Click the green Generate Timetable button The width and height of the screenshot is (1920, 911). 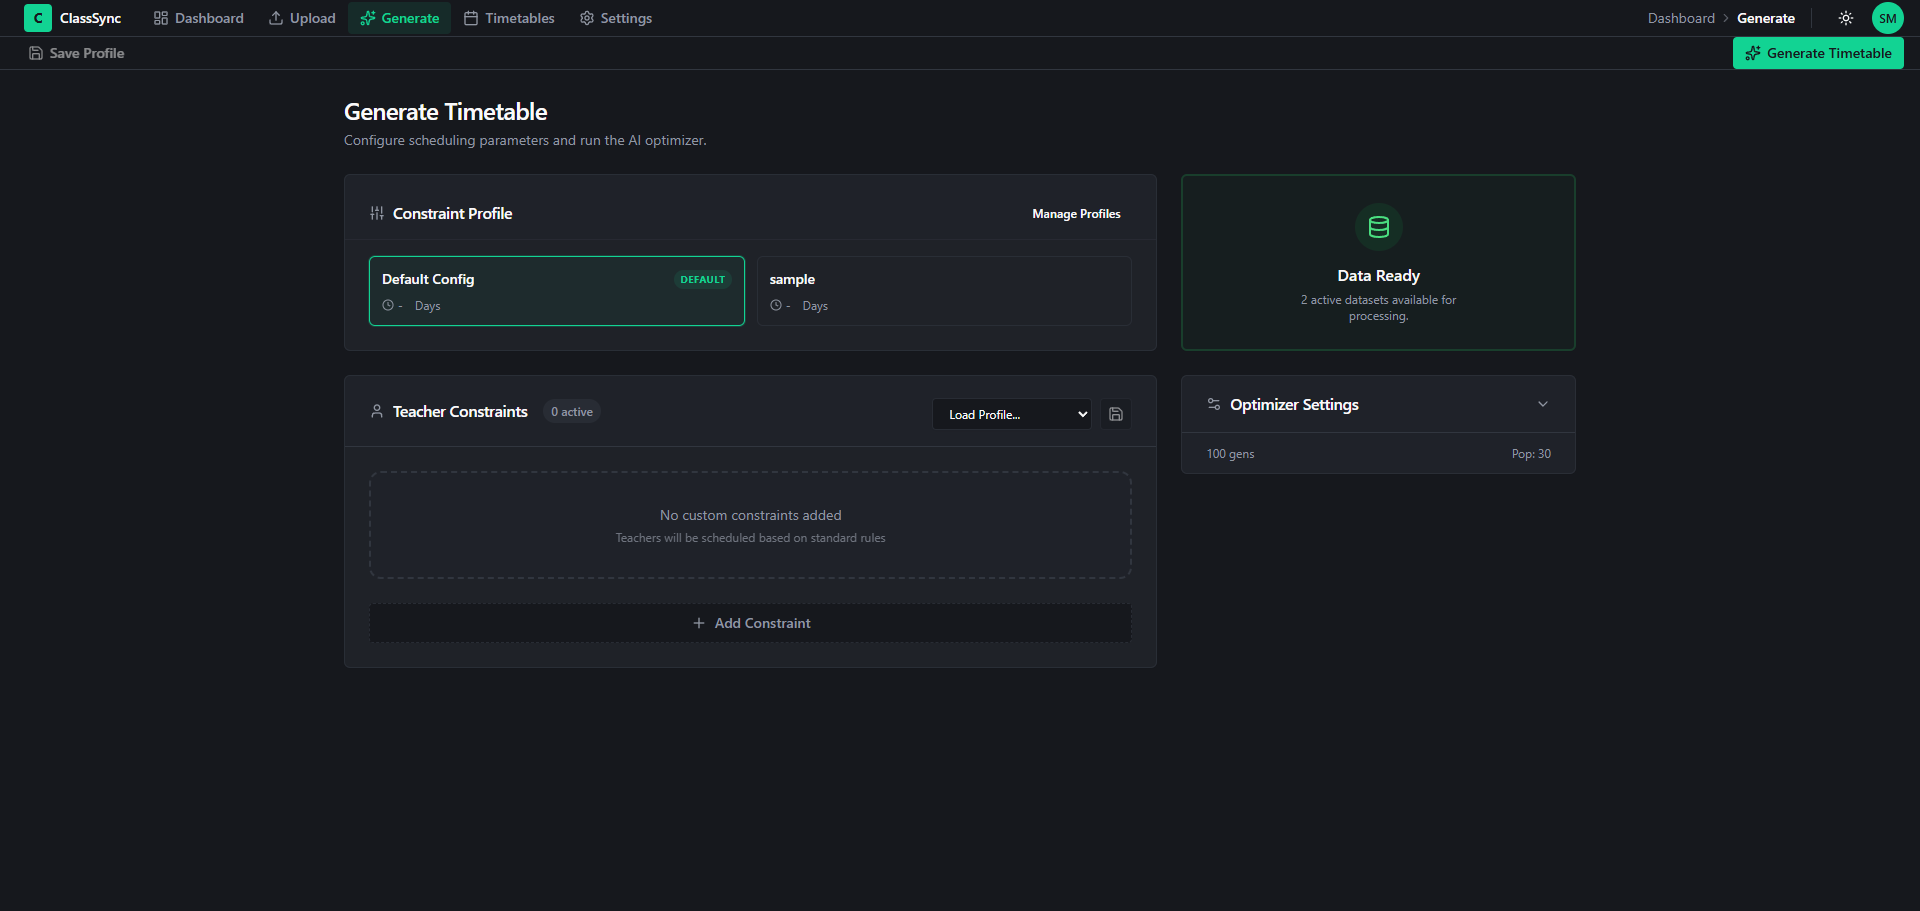click(x=1818, y=53)
